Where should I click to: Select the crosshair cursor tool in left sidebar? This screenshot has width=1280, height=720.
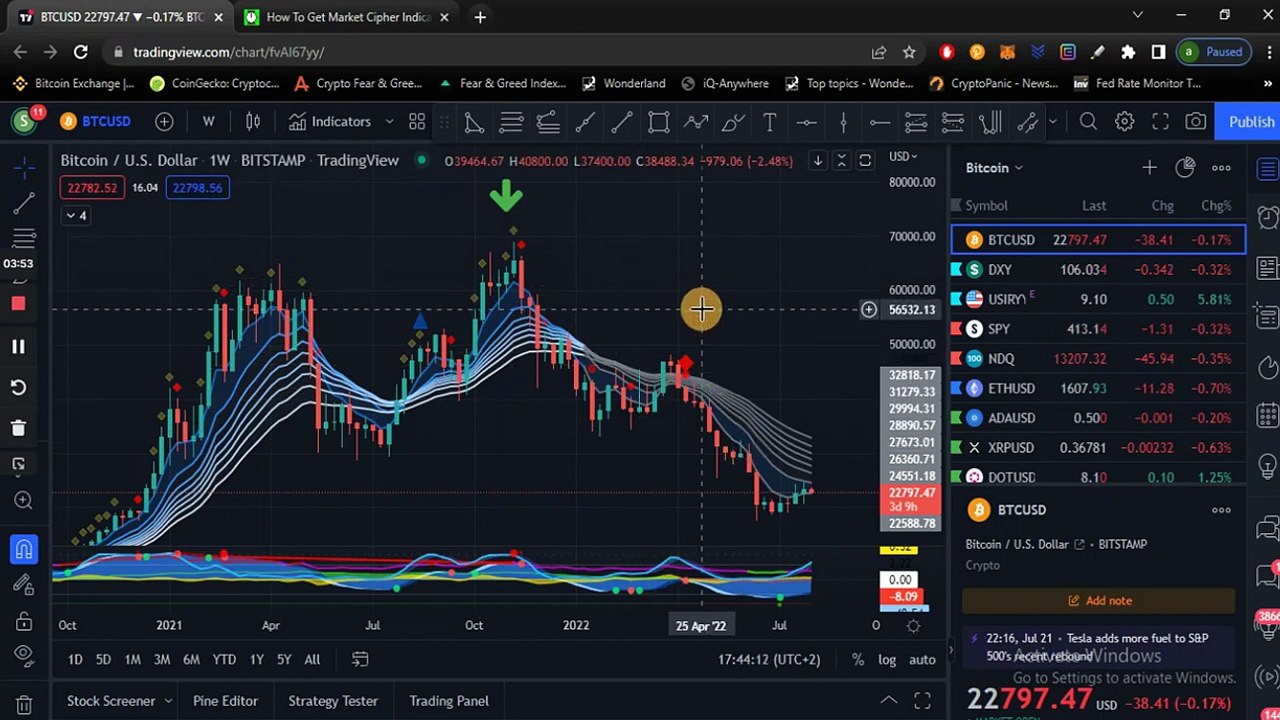24,167
